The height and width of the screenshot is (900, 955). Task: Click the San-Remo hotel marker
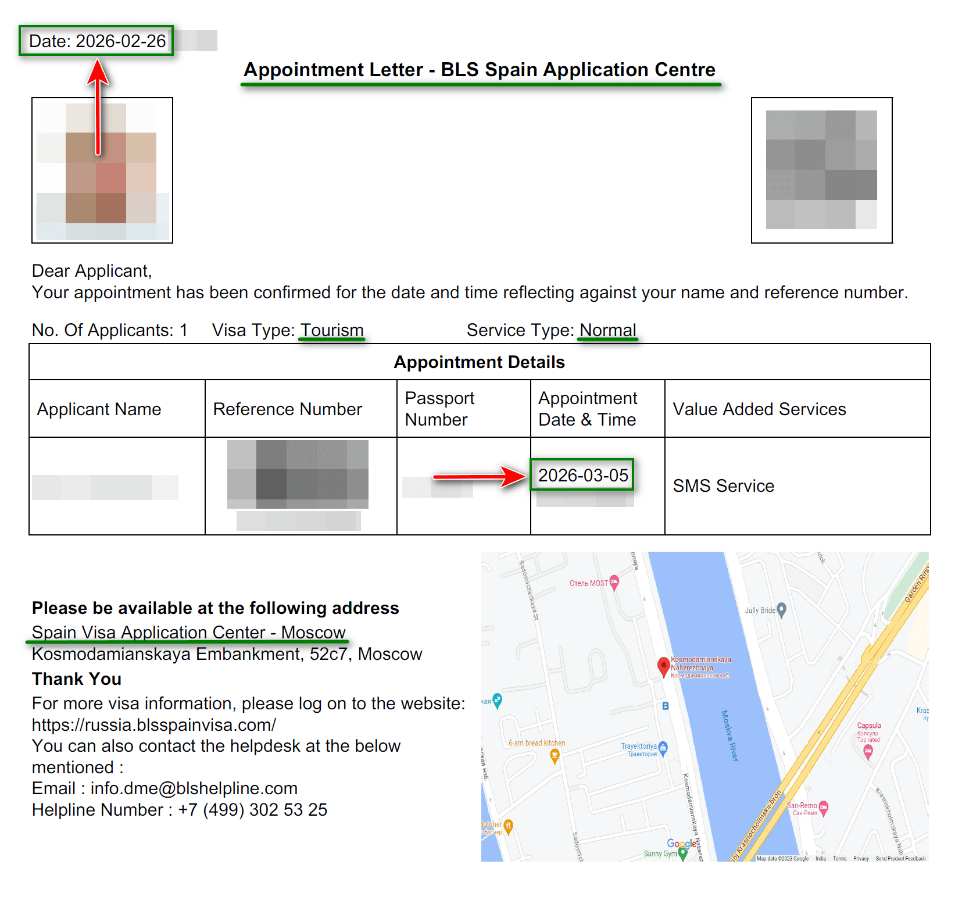click(823, 808)
